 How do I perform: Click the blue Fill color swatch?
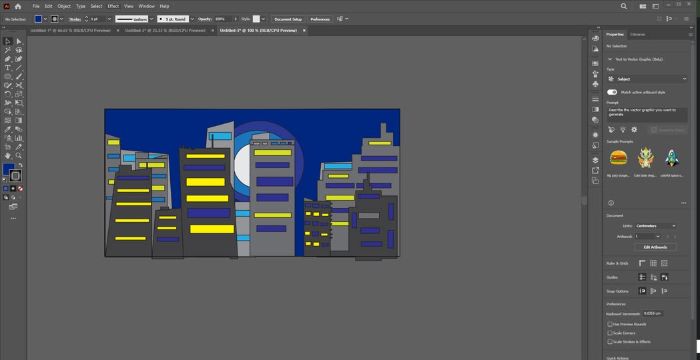tap(38, 19)
